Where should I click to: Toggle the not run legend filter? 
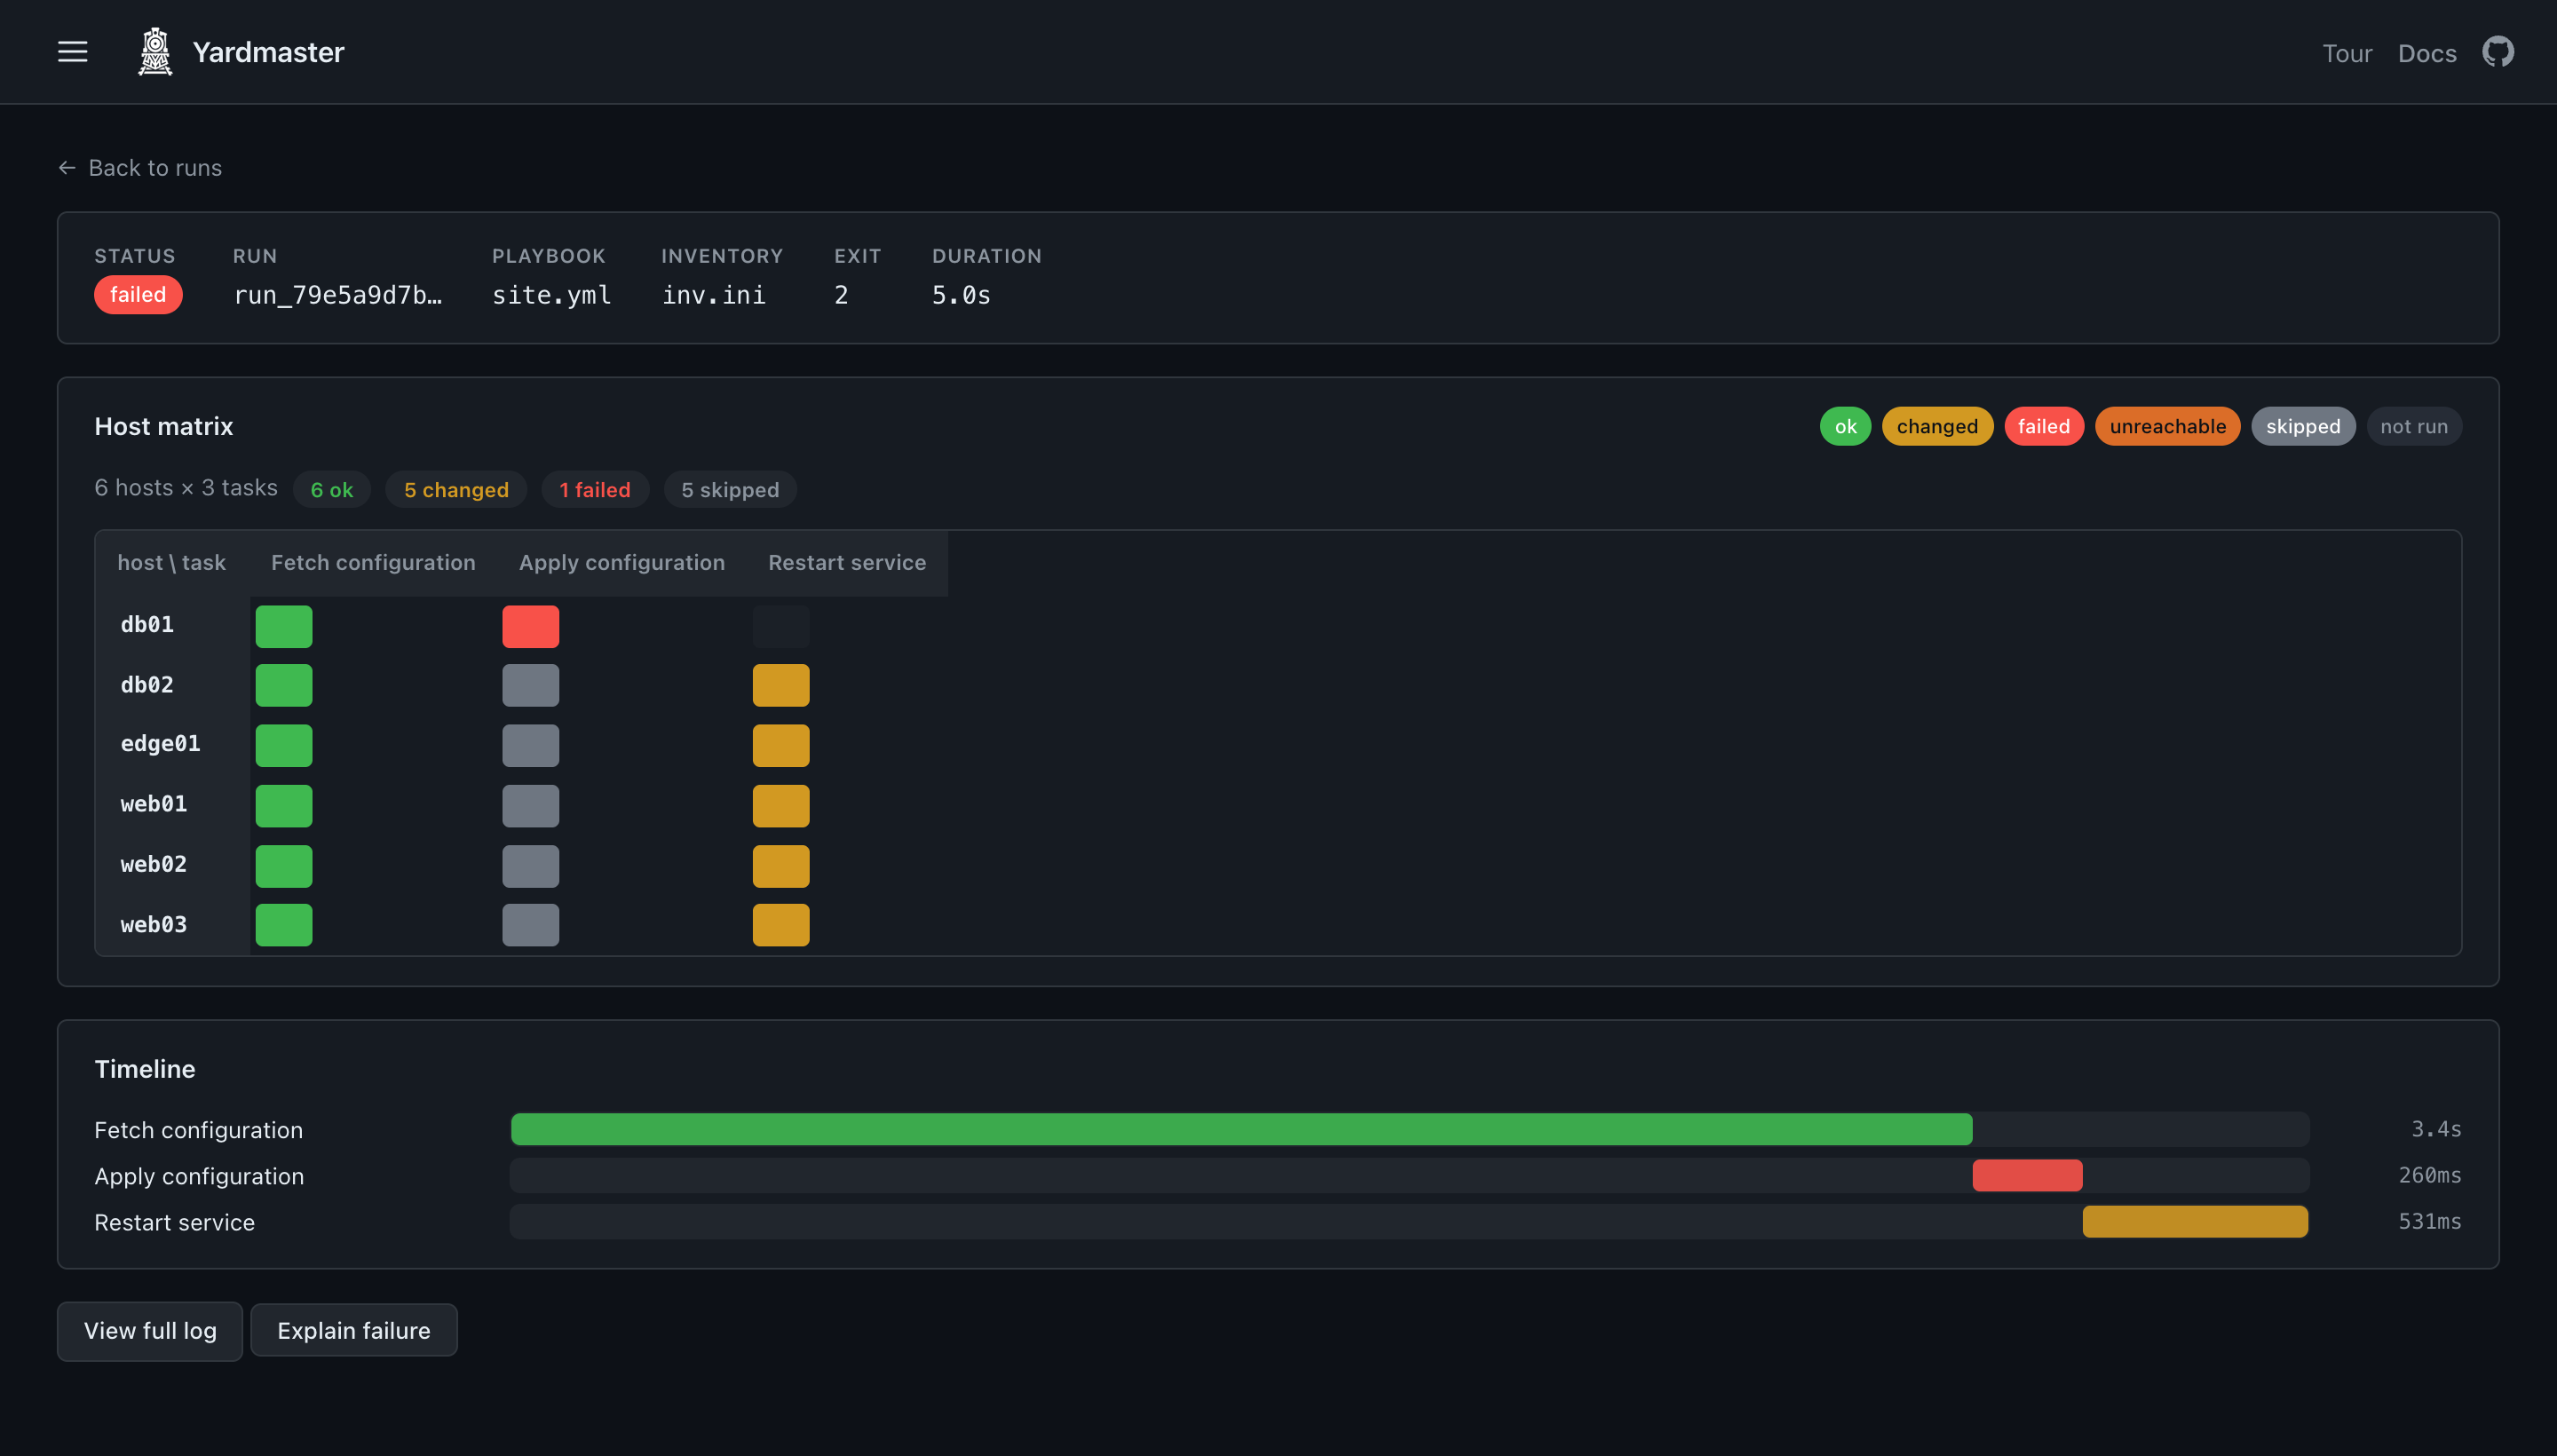click(x=2413, y=426)
